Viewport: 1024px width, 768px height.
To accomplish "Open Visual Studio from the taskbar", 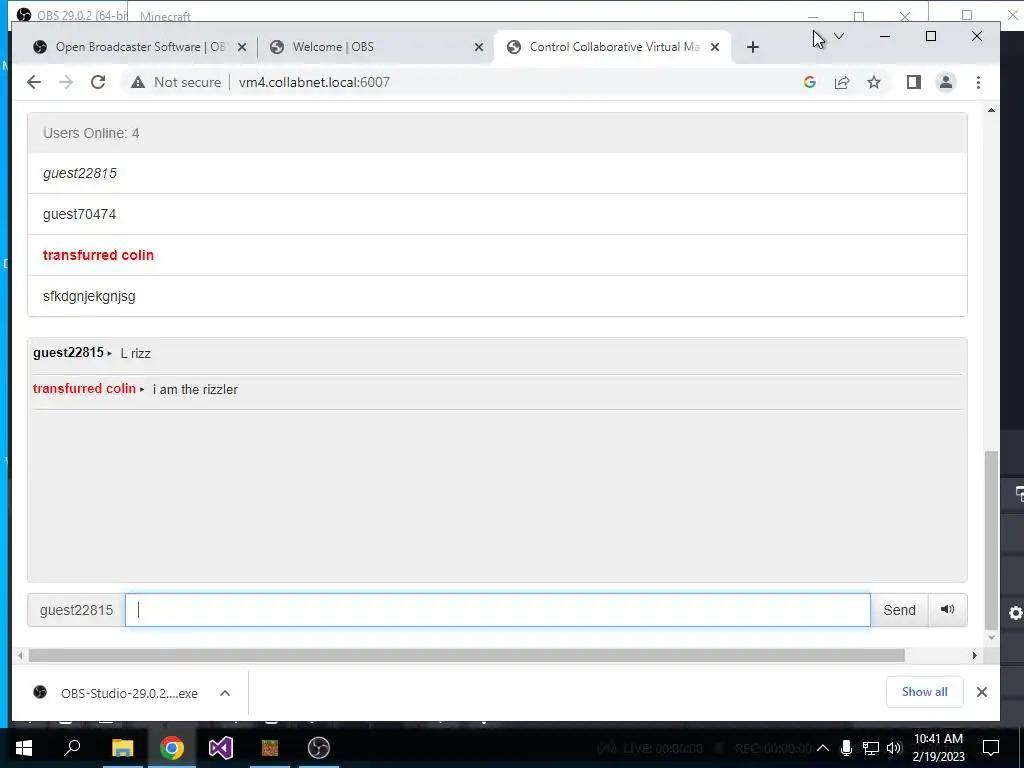I will tap(221, 748).
